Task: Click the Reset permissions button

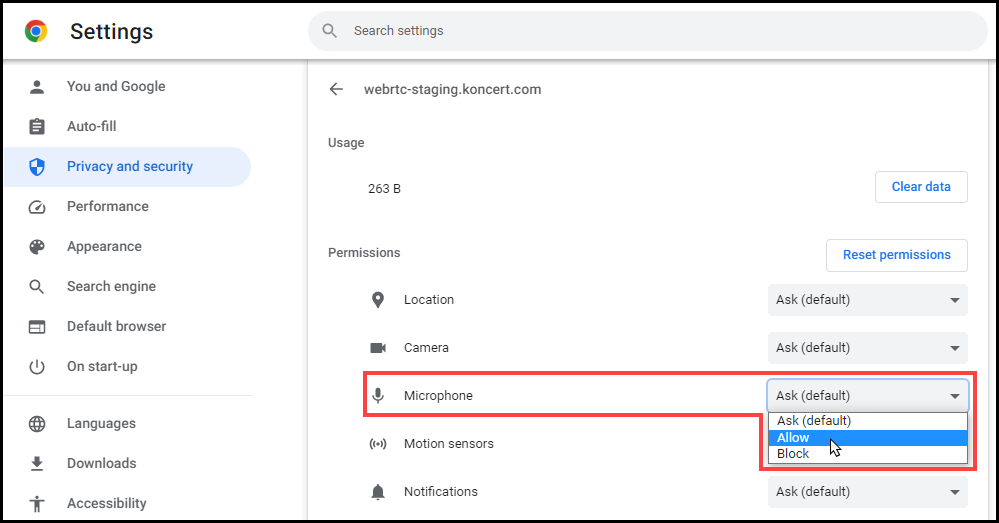Action: point(896,255)
